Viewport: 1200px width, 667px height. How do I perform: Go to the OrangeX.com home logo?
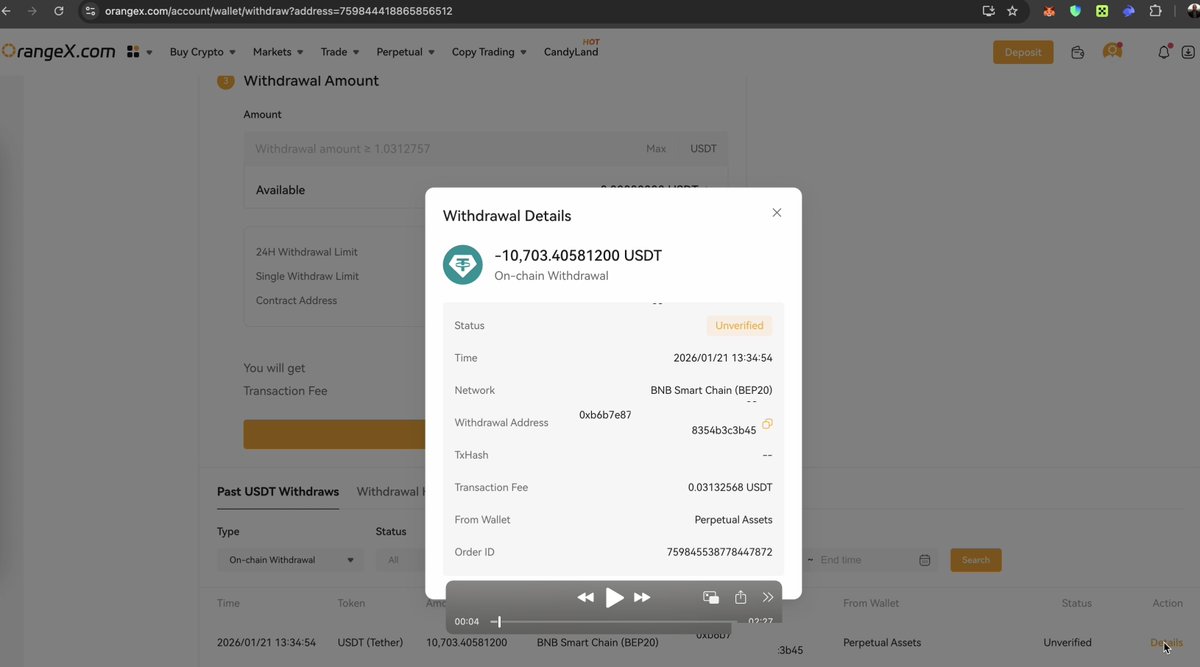point(58,51)
